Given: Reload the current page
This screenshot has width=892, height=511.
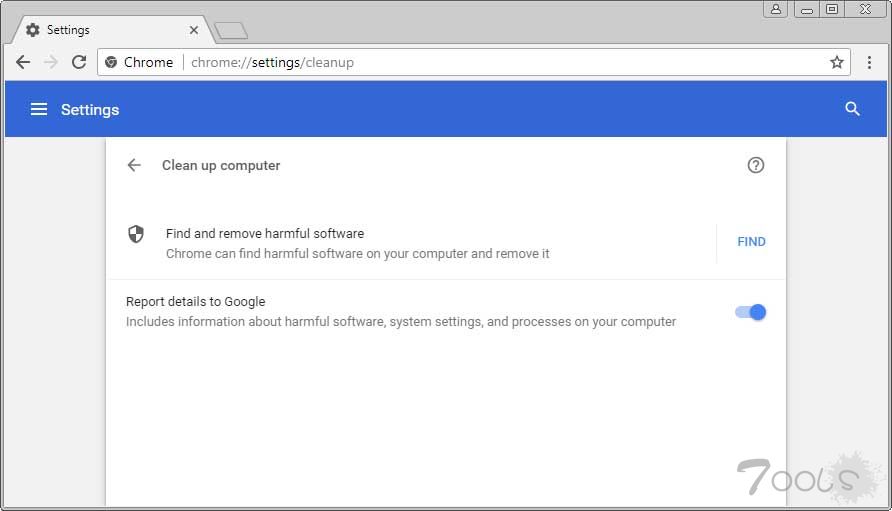Looking at the screenshot, I should click(x=79, y=62).
